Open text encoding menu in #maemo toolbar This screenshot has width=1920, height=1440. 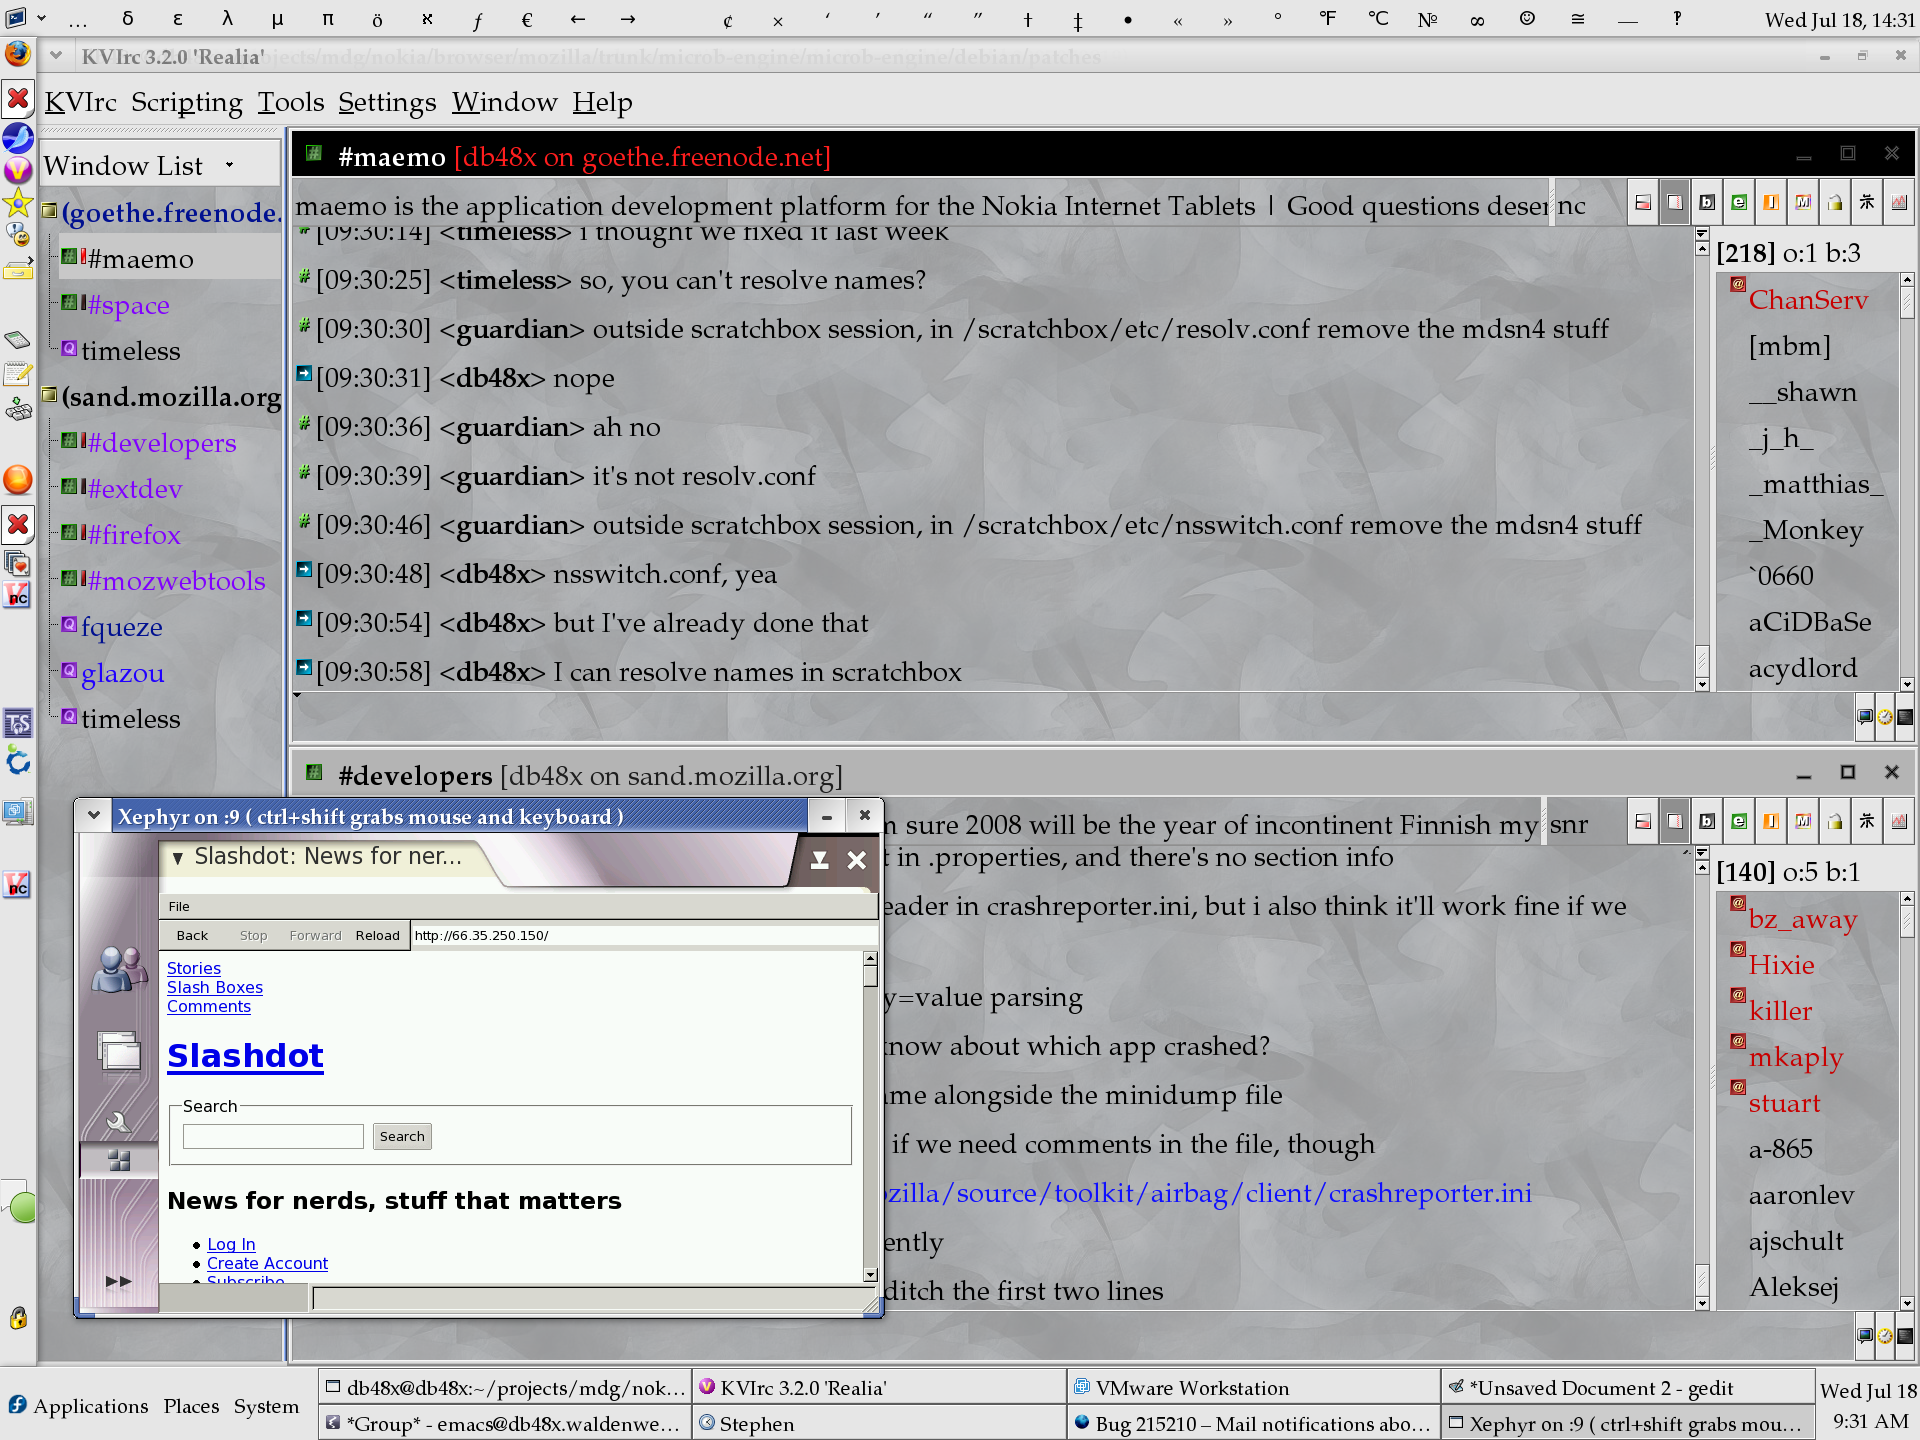1867,203
